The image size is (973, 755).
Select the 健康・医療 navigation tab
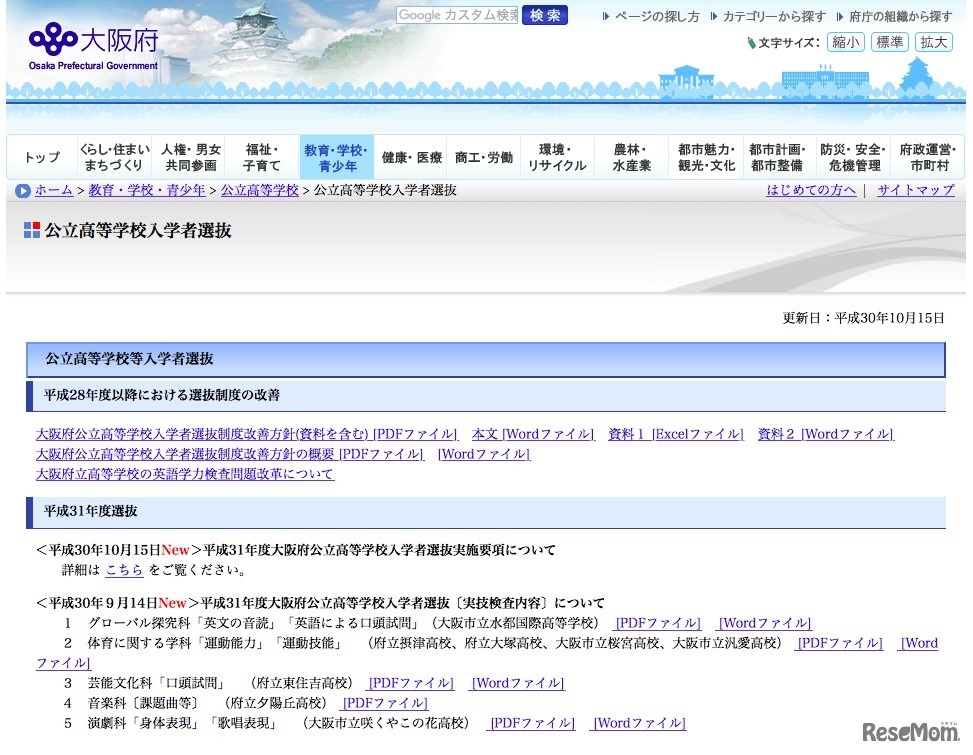[411, 158]
